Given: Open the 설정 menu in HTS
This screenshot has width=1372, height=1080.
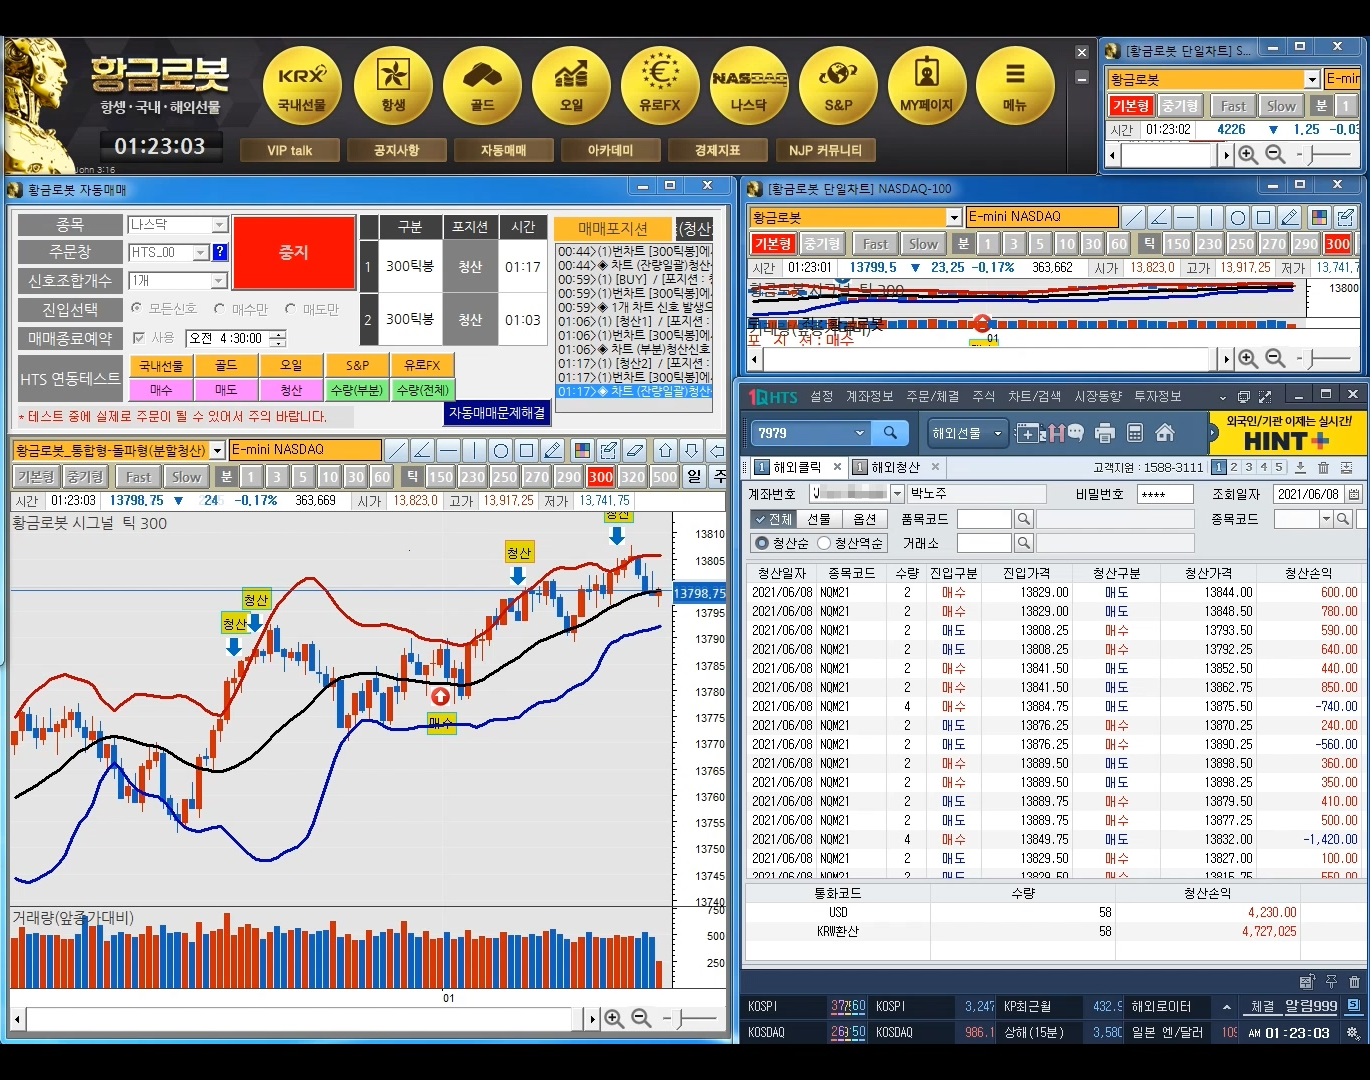Looking at the screenshot, I should [x=822, y=397].
